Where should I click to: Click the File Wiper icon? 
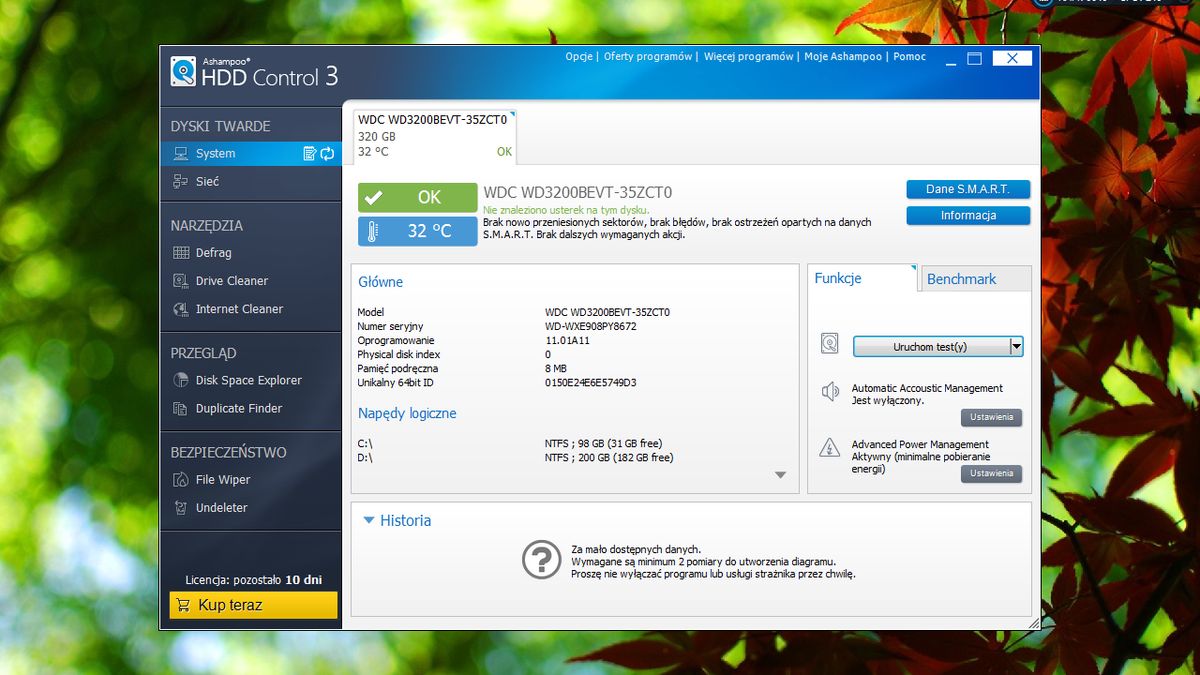point(181,480)
